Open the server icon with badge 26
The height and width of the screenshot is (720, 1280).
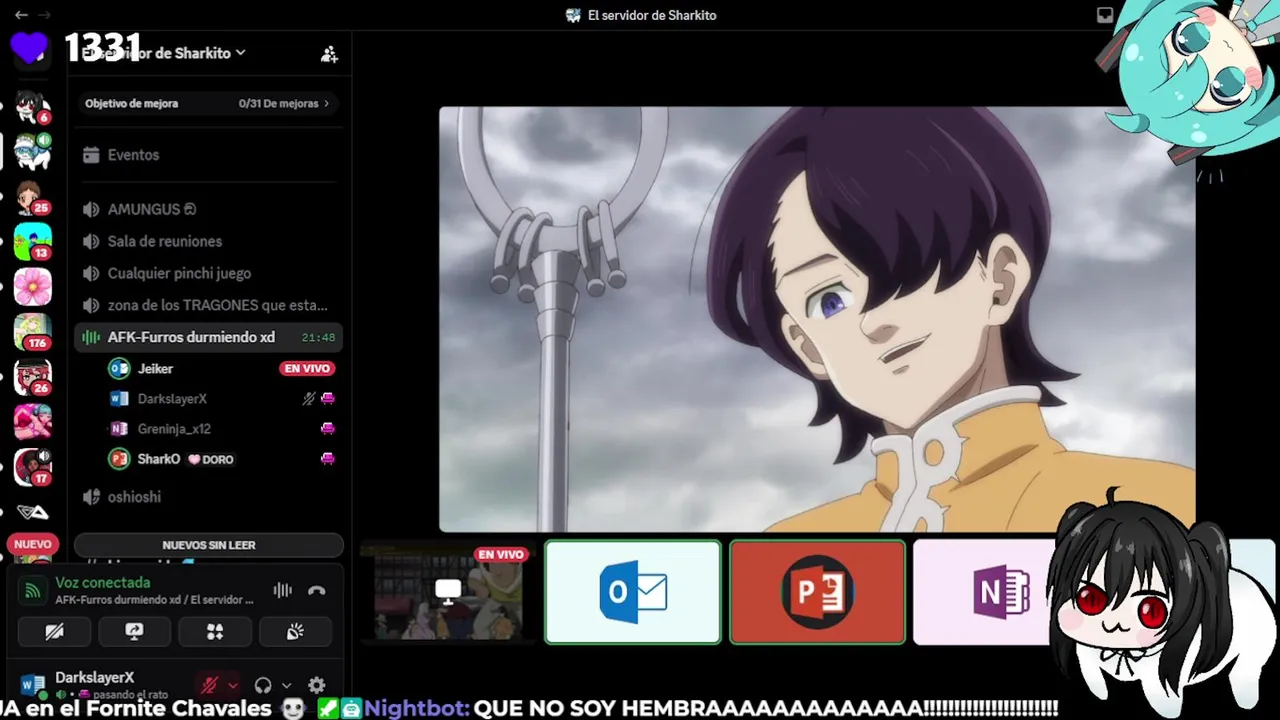(x=33, y=377)
